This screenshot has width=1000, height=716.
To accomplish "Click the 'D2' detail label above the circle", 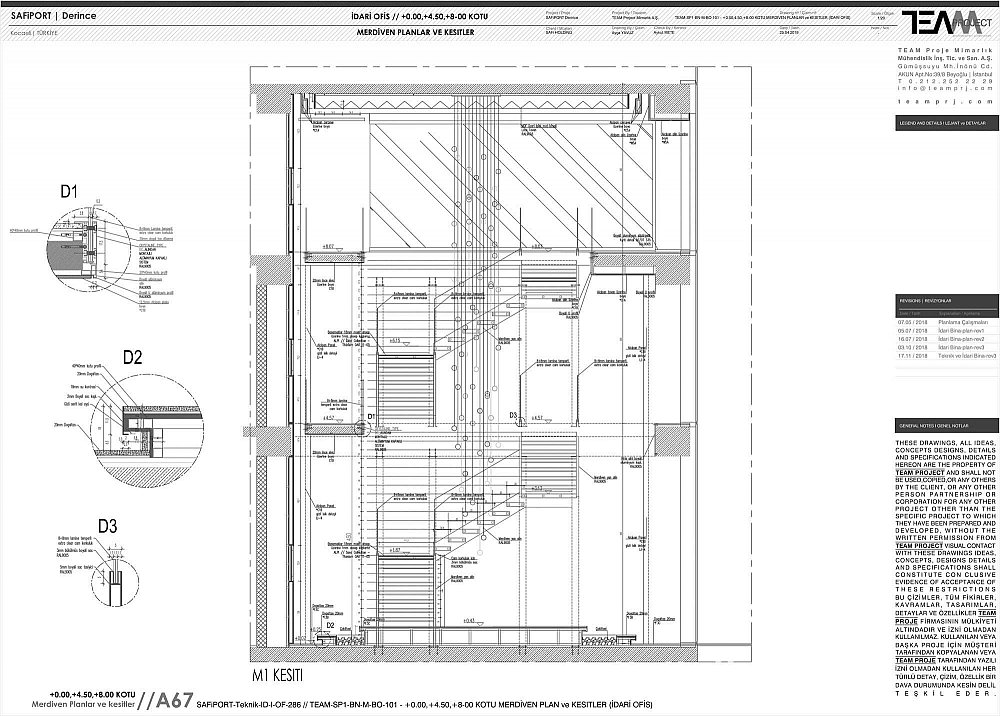I will coord(132,358).
